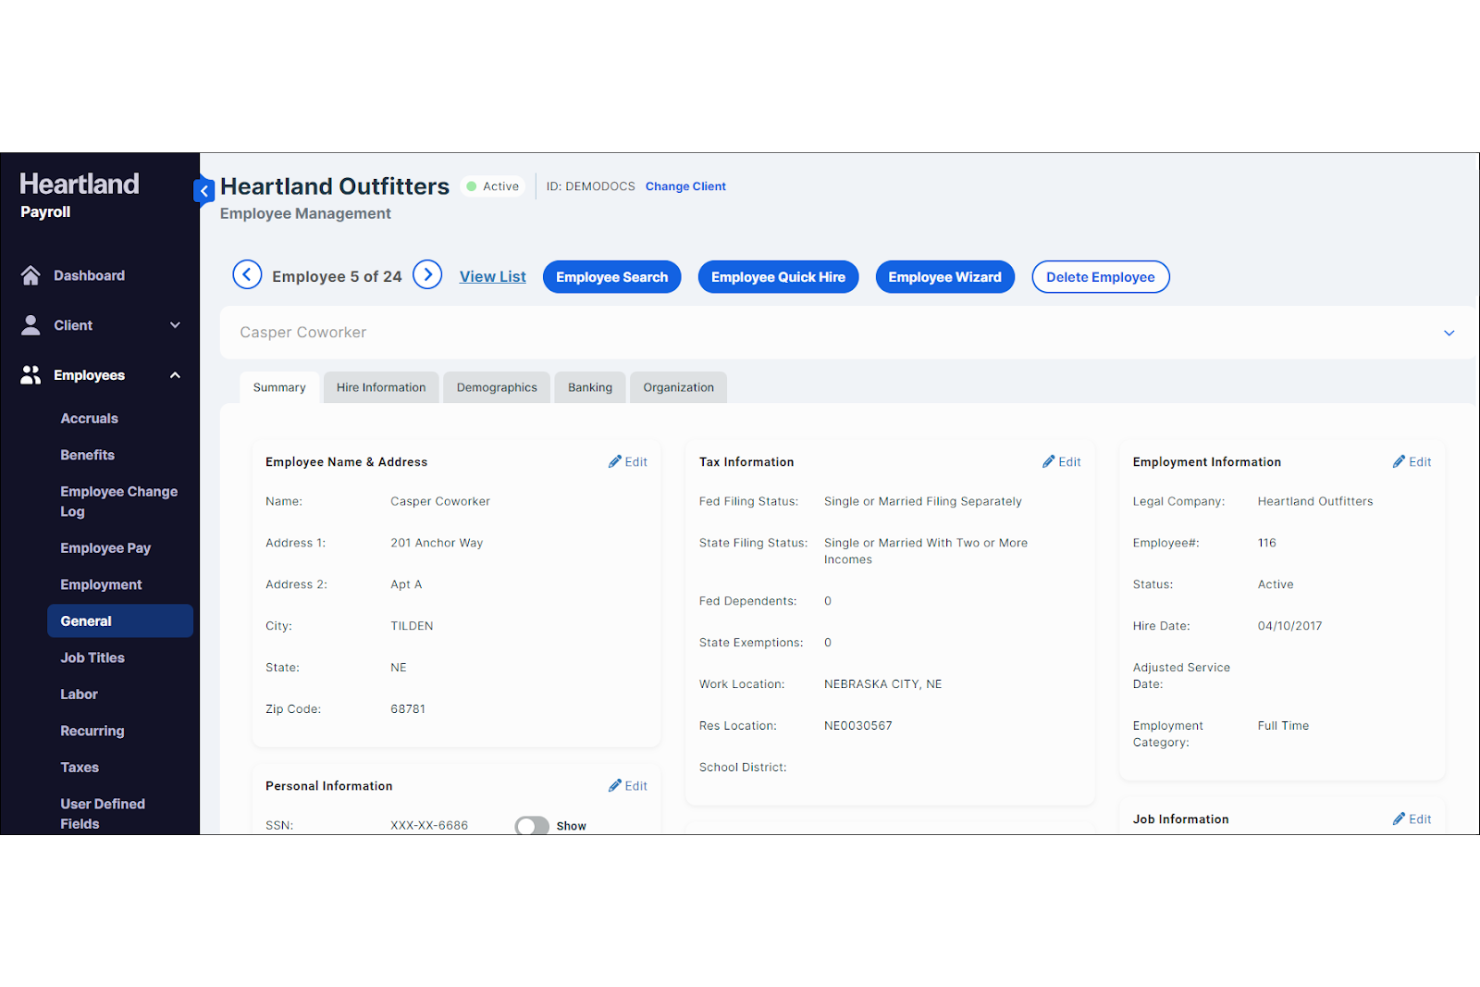Collapse the sidebar with the blue arrow
Viewport: 1480px width, 987px height.
tap(204, 190)
